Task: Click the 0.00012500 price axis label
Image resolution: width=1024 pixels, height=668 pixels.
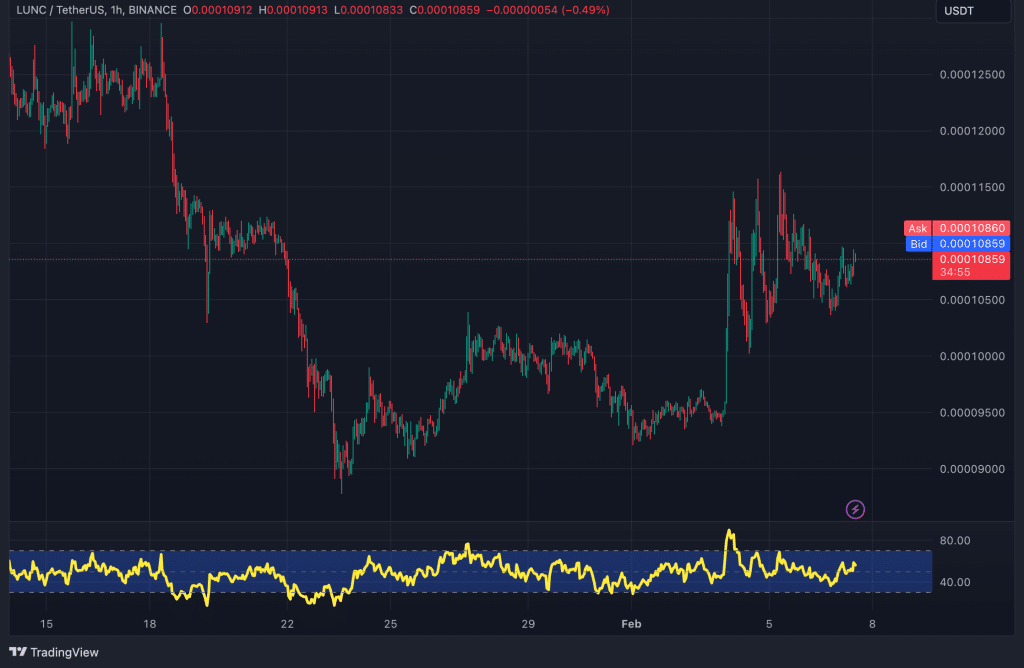Action: click(x=972, y=74)
